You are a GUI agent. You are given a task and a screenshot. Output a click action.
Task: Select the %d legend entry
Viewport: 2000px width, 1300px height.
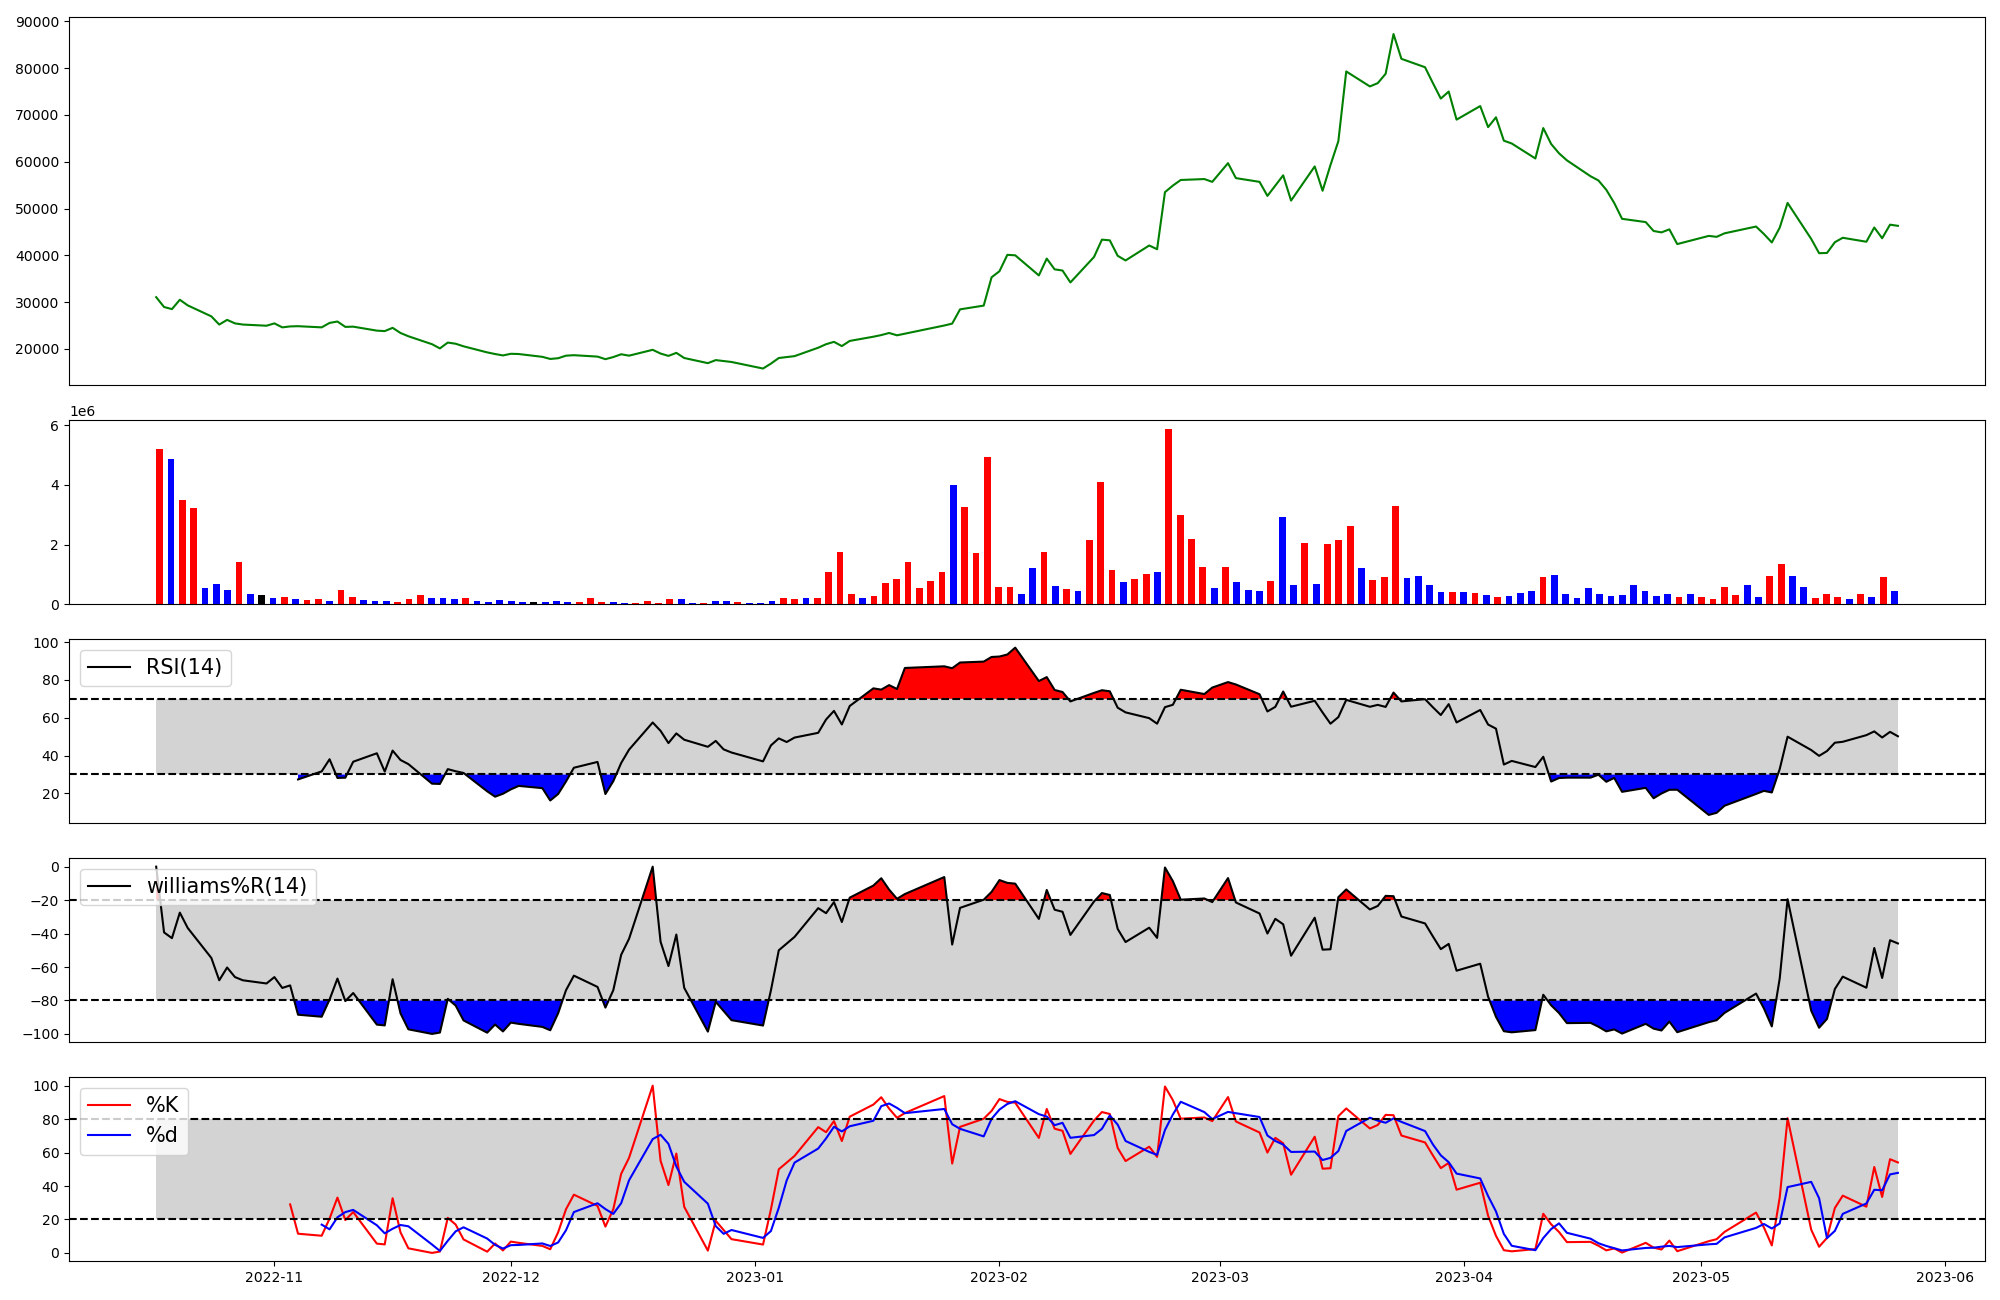pyautogui.click(x=161, y=1135)
